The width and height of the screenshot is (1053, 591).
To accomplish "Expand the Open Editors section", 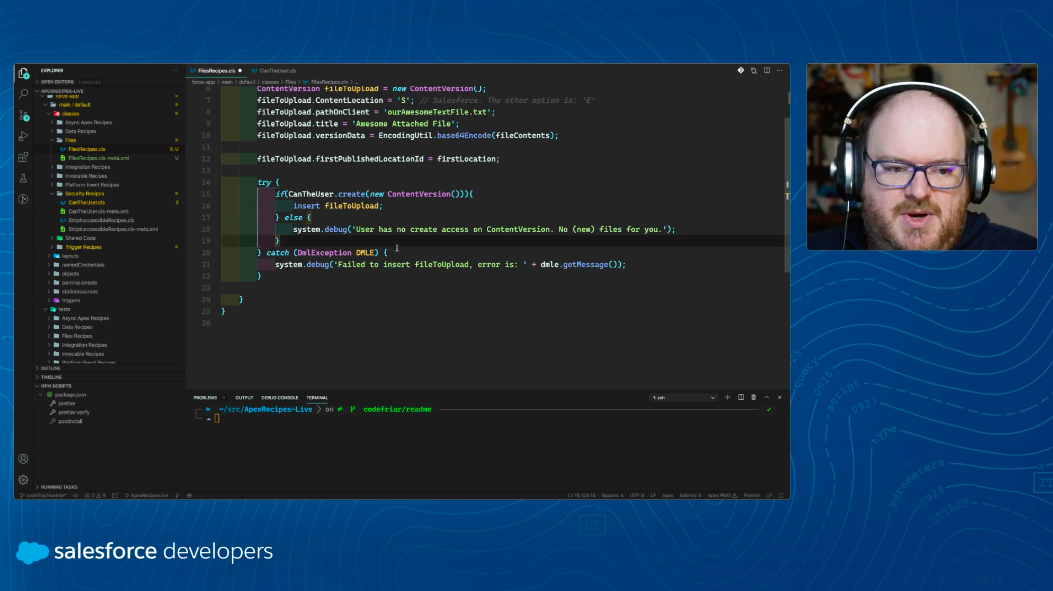I will 57,82.
